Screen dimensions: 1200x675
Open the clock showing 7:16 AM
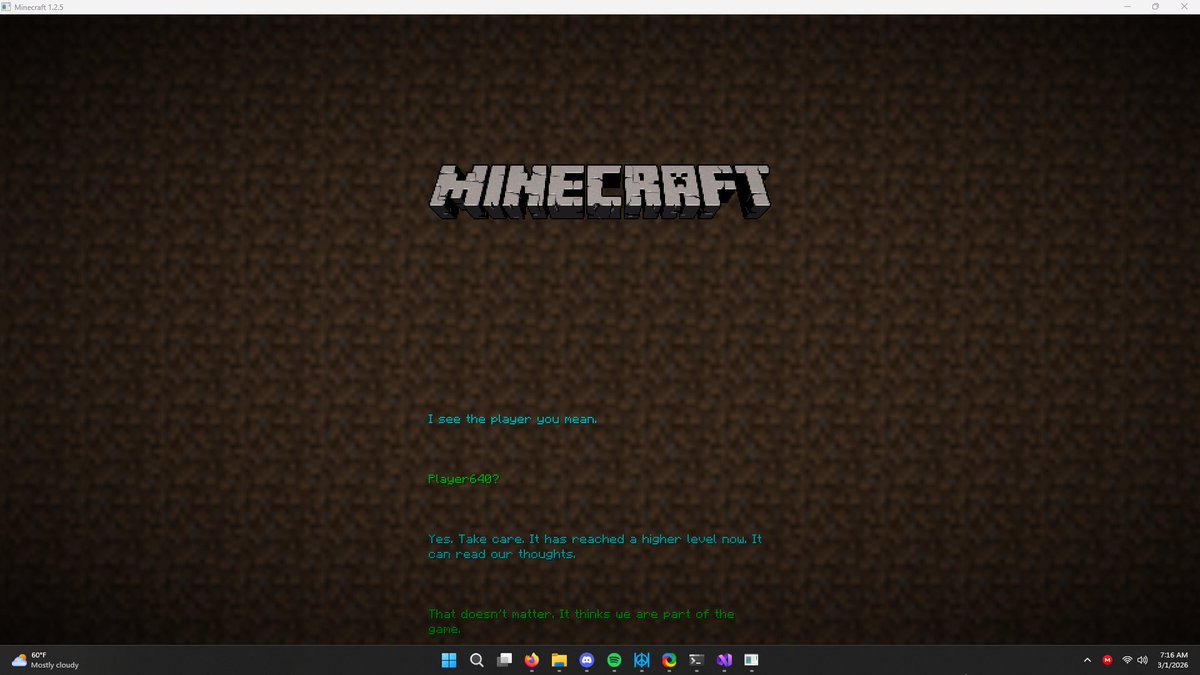1174,660
